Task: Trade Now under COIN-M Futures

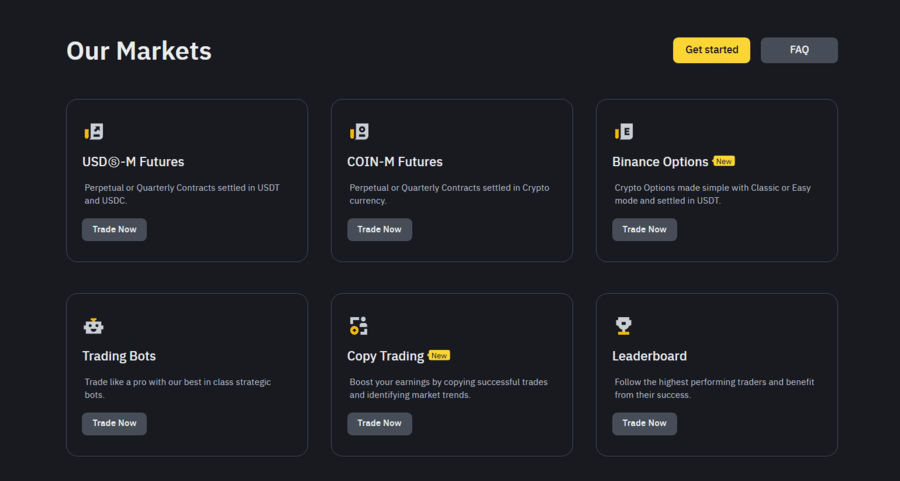Action: point(379,230)
